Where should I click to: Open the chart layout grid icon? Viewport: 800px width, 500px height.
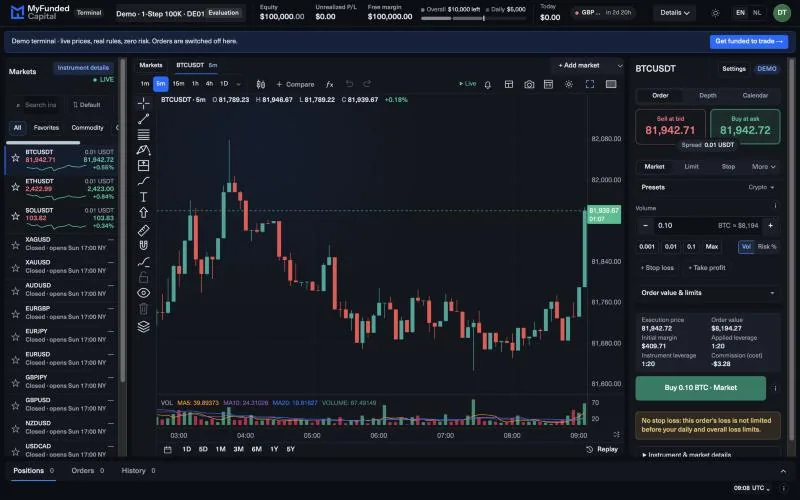point(509,84)
